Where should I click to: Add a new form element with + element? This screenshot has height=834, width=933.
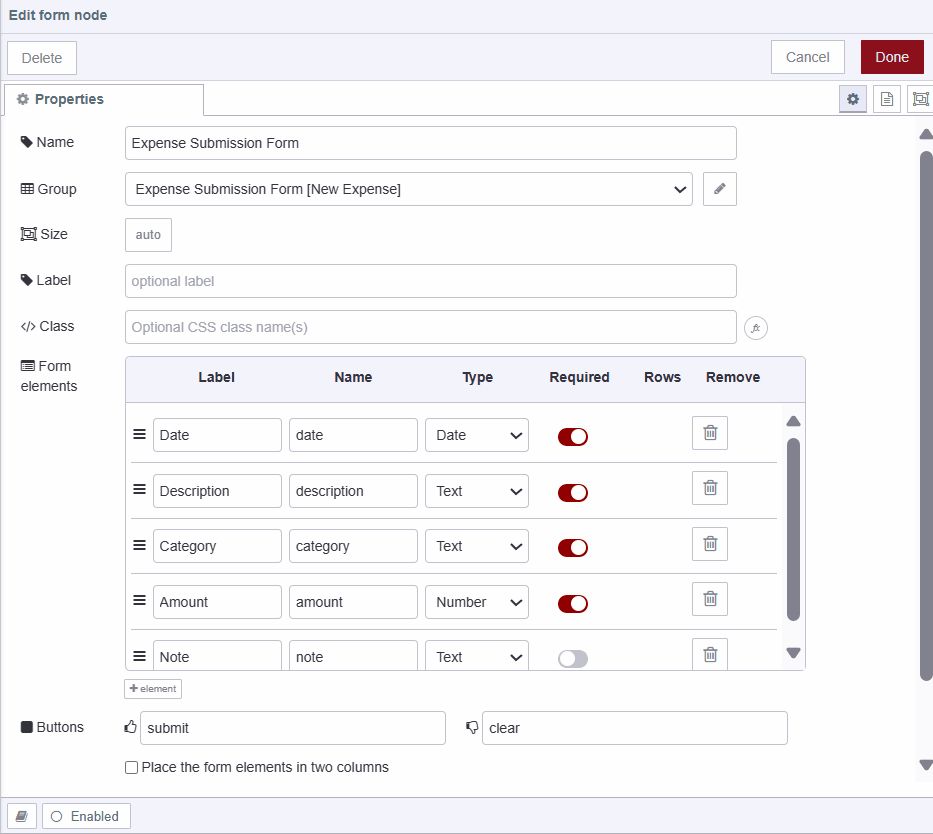click(x=152, y=688)
